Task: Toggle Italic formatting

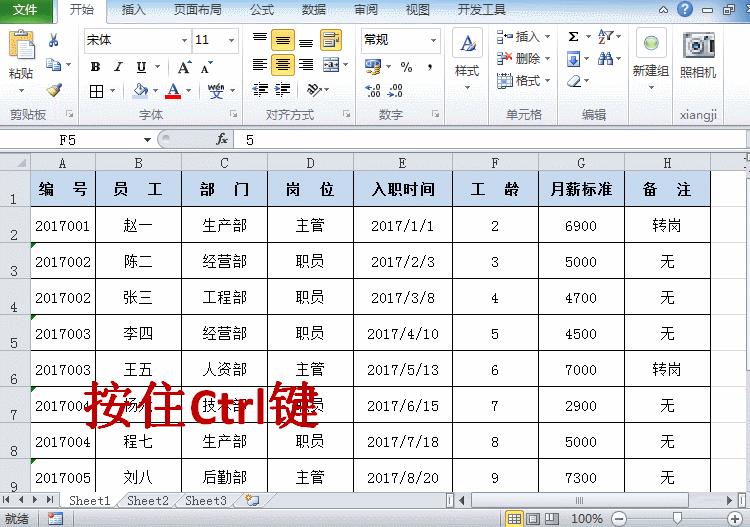Action: click(118, 67)
